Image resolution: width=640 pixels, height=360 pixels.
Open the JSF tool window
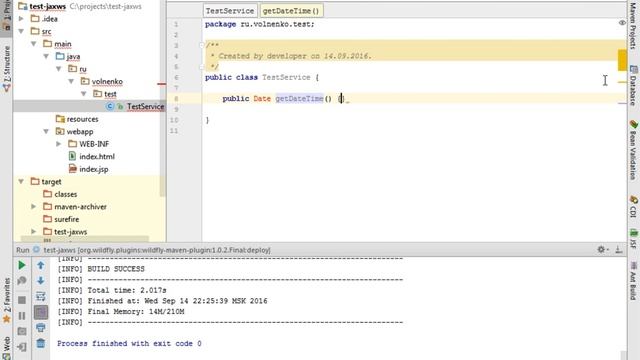tap(633, 239)
